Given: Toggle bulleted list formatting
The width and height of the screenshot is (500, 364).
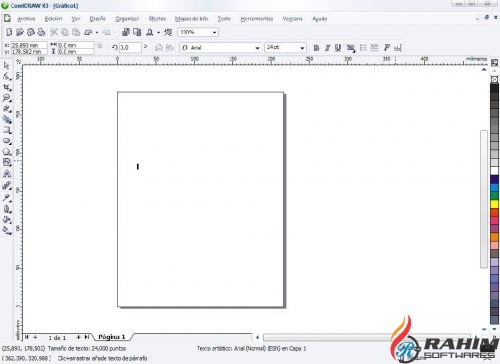Looking at the screenshot, I should 363,48.
